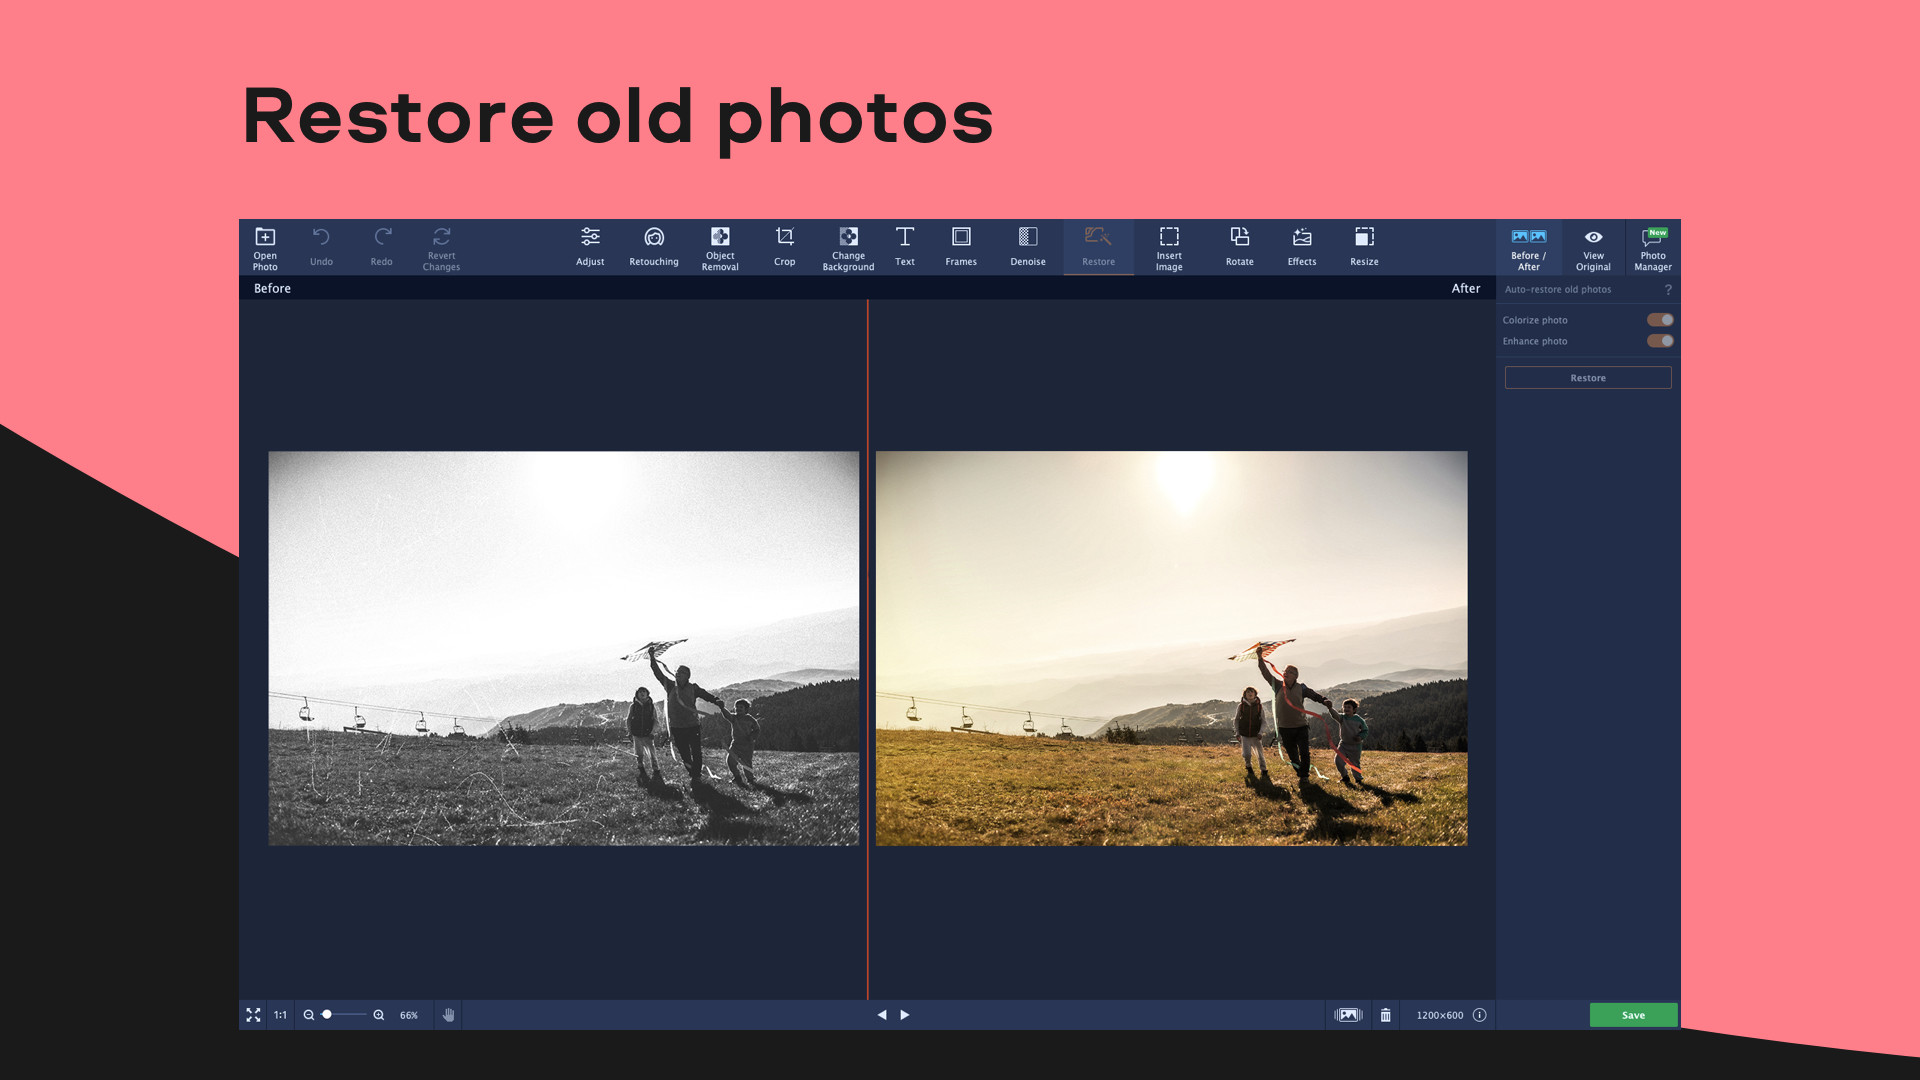Open the next image arrow
This screenshot has height=1080, width=1920.
[905, 1014]
